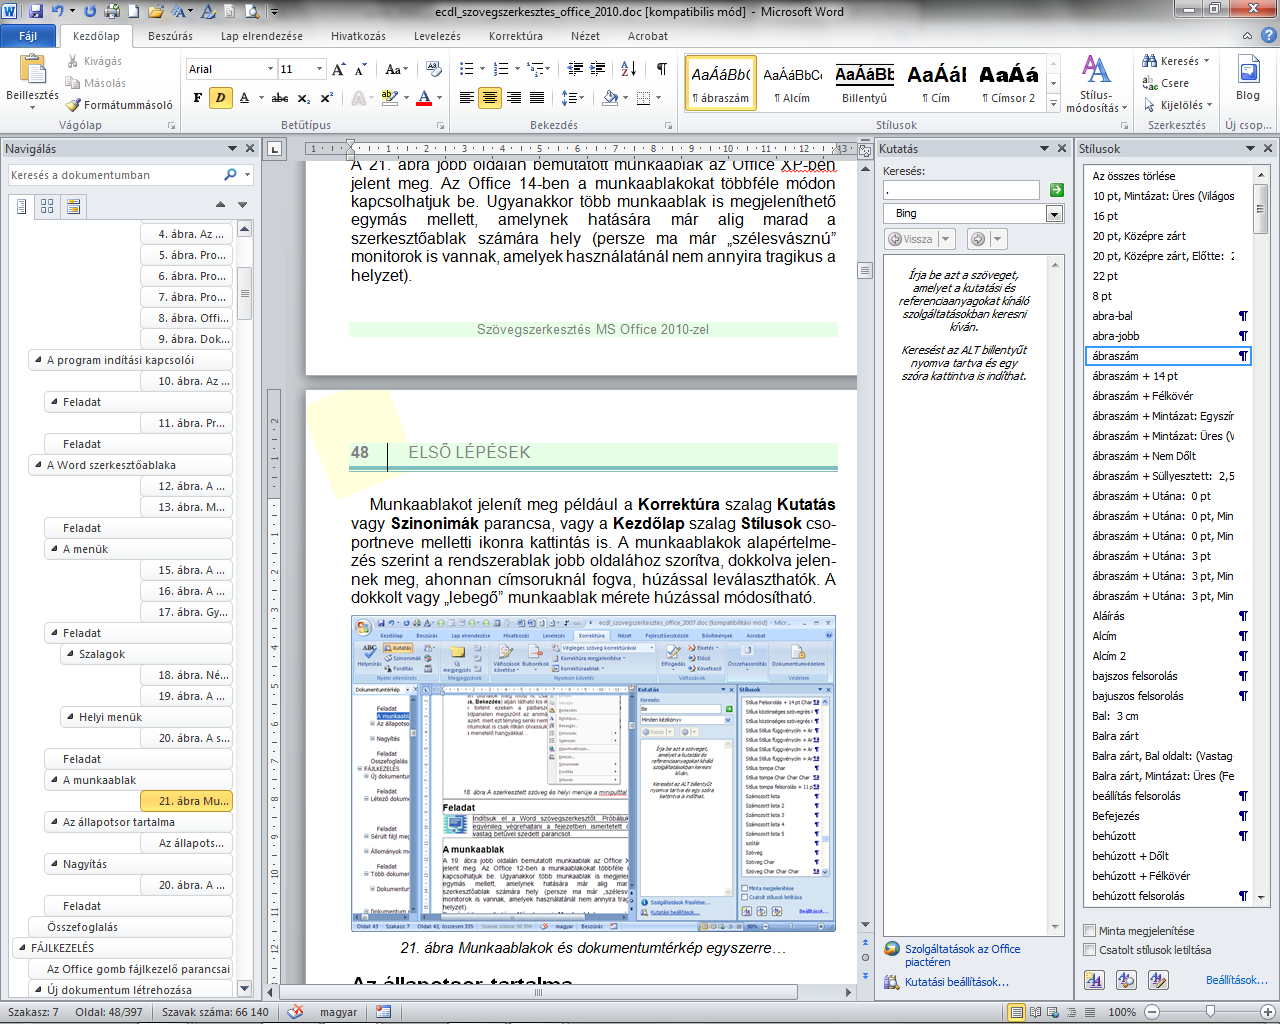Click the A-Z sort icon
1280x1024 pixels.
coord(628,69)
